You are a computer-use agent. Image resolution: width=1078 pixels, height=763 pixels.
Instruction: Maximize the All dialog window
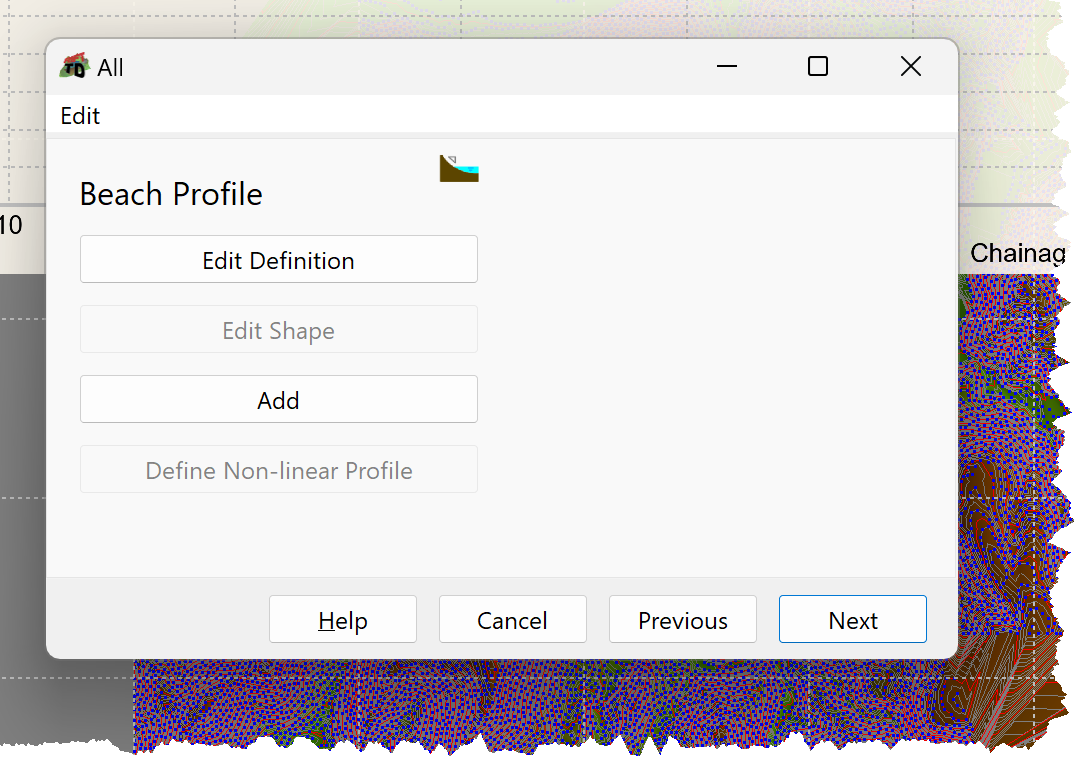click(817, 67)
